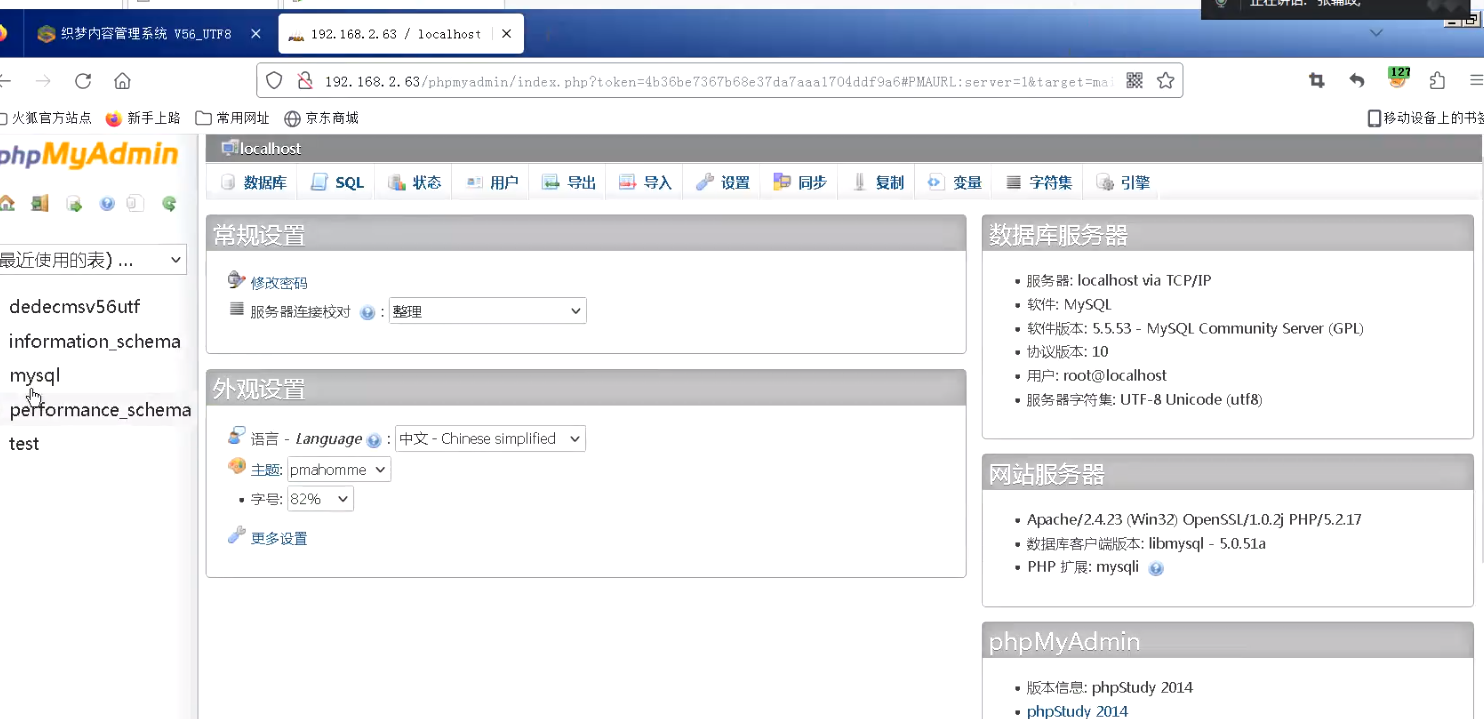The width and height of the screenshot is (1484, 719).
Task: Switch to the 导入 tab
Action: tap(645, 183)
